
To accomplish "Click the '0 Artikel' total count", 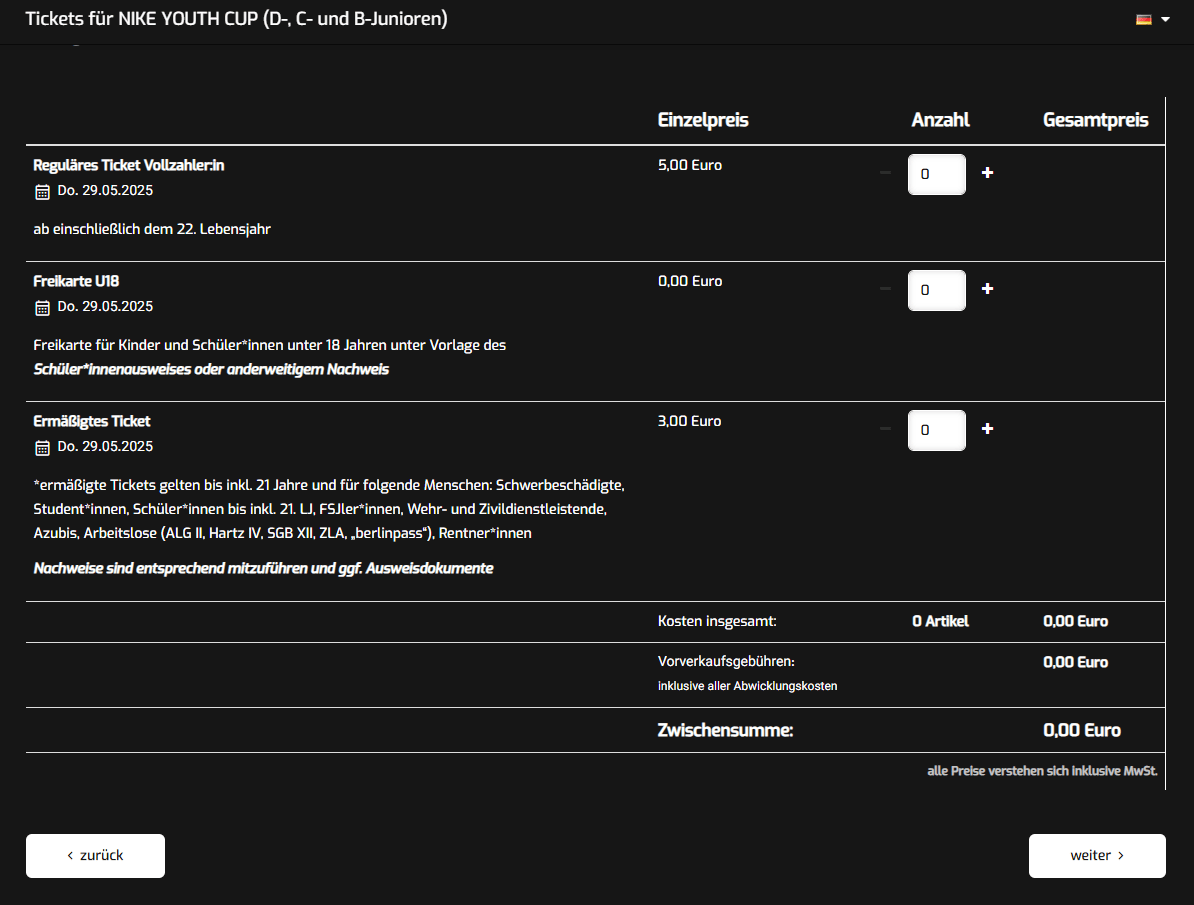I will 940,622.
